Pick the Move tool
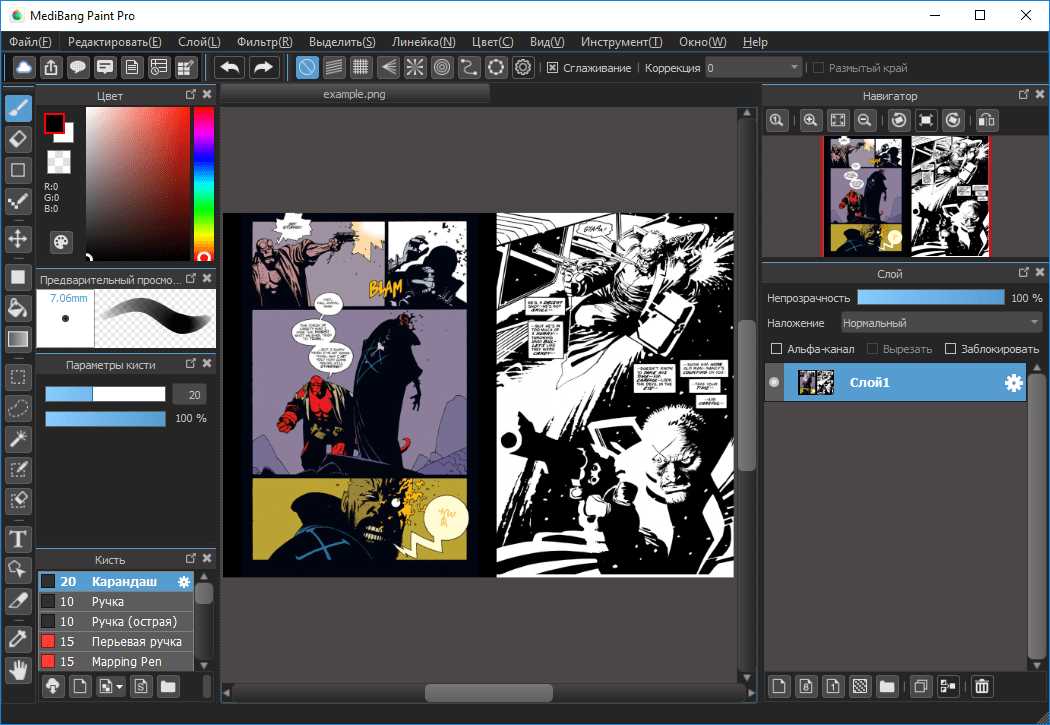Screen dimensions: 1050x725 click(x=18, y=238)
